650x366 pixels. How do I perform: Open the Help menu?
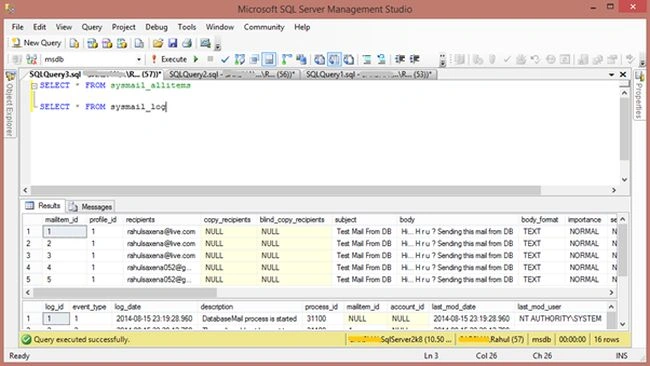[302, 27]
